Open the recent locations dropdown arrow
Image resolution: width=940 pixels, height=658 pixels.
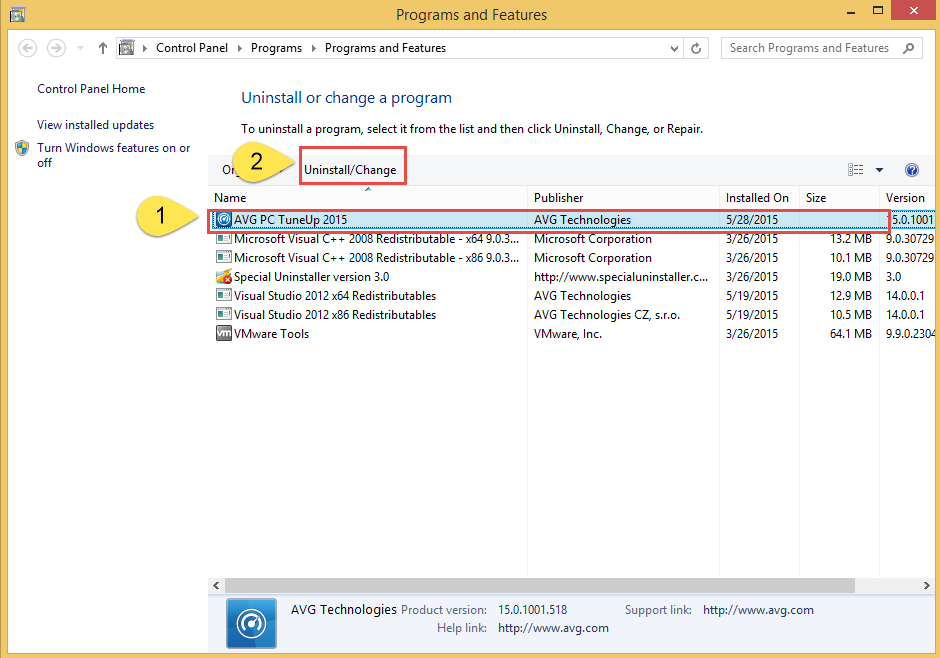coord(80,49)
